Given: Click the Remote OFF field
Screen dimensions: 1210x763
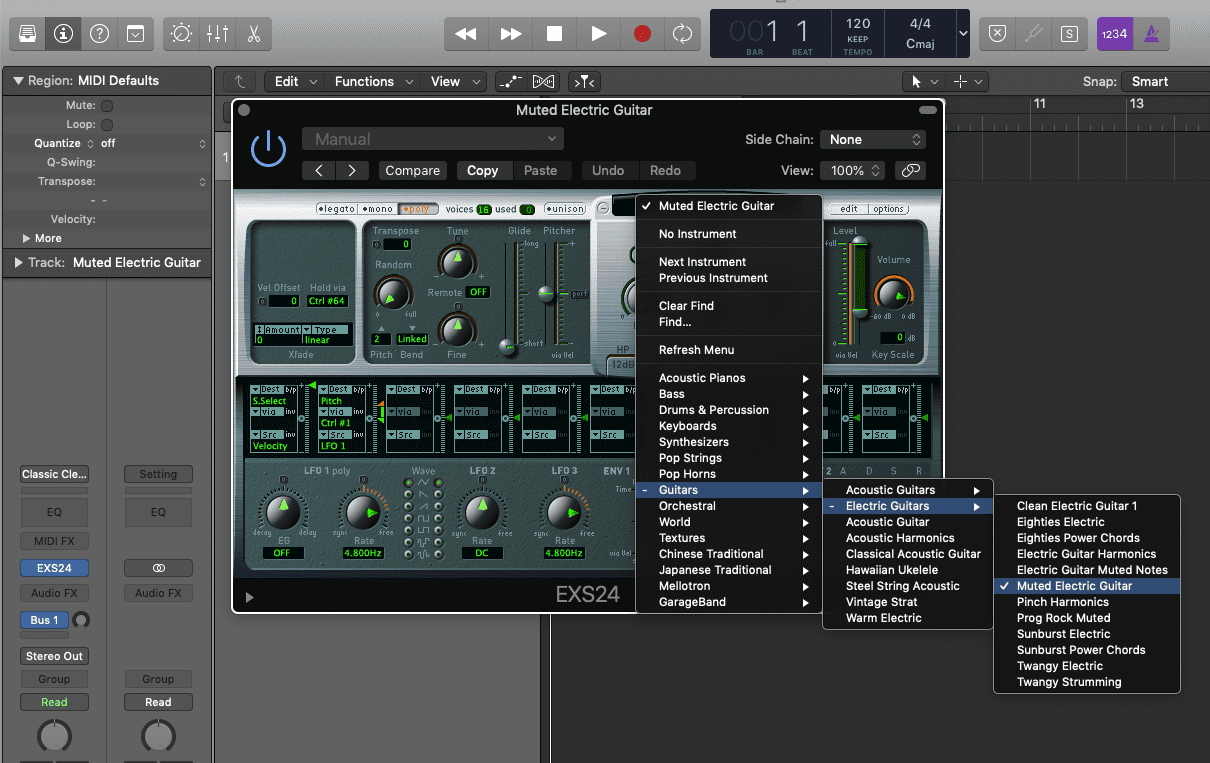Looking at the screenshot, I should click(477, 292).
